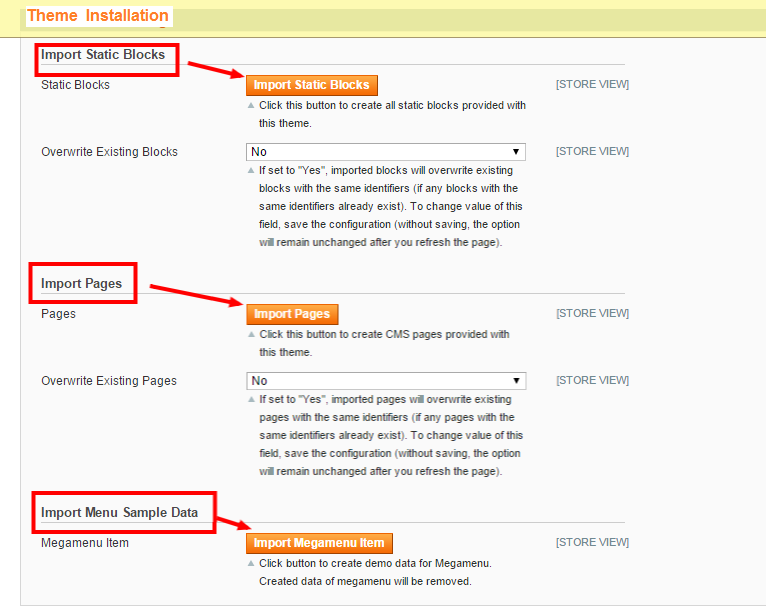Open the Overwrite Existing Blocks dropdown
The image size is (766, 610).
(x=385, y=152)
